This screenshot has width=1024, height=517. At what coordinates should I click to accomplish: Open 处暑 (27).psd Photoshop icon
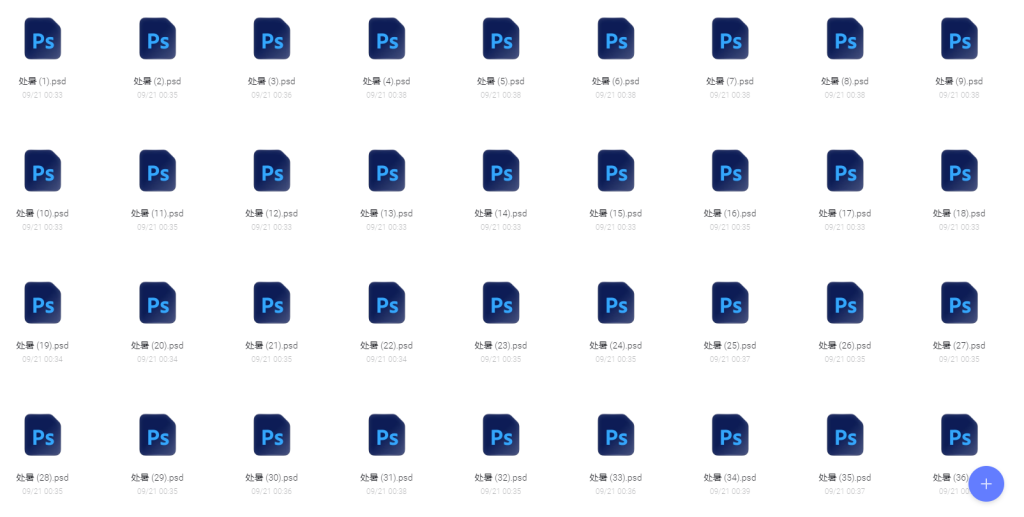959,303
